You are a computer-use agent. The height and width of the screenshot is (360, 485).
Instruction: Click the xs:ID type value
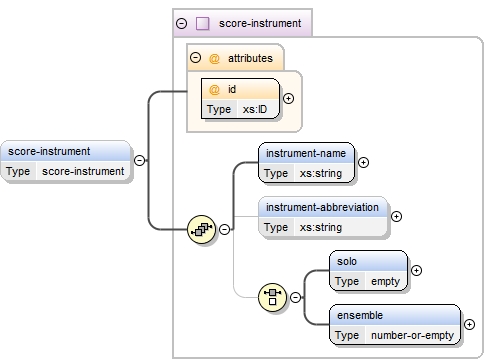pyautogui.click(x=255, y=109)
